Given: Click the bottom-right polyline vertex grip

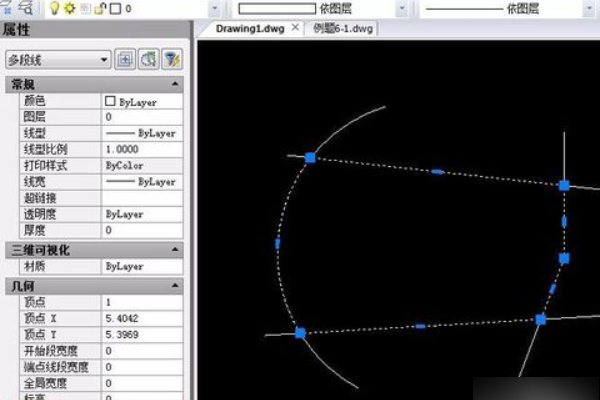Looking at the screenshot, I should pos(541,319).
